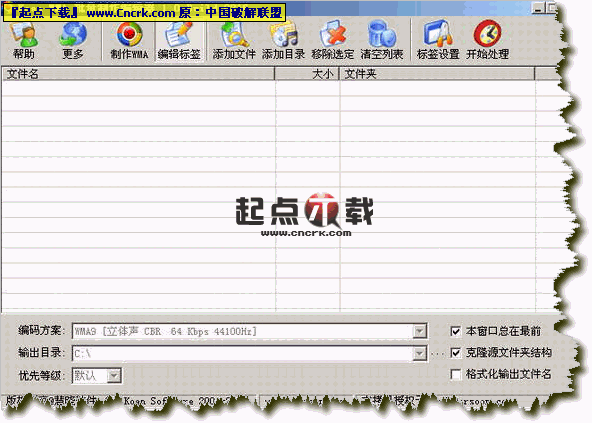Clear the list with 清空列表
The width and height of the screenshot is (592, 423).
[382, 41]
